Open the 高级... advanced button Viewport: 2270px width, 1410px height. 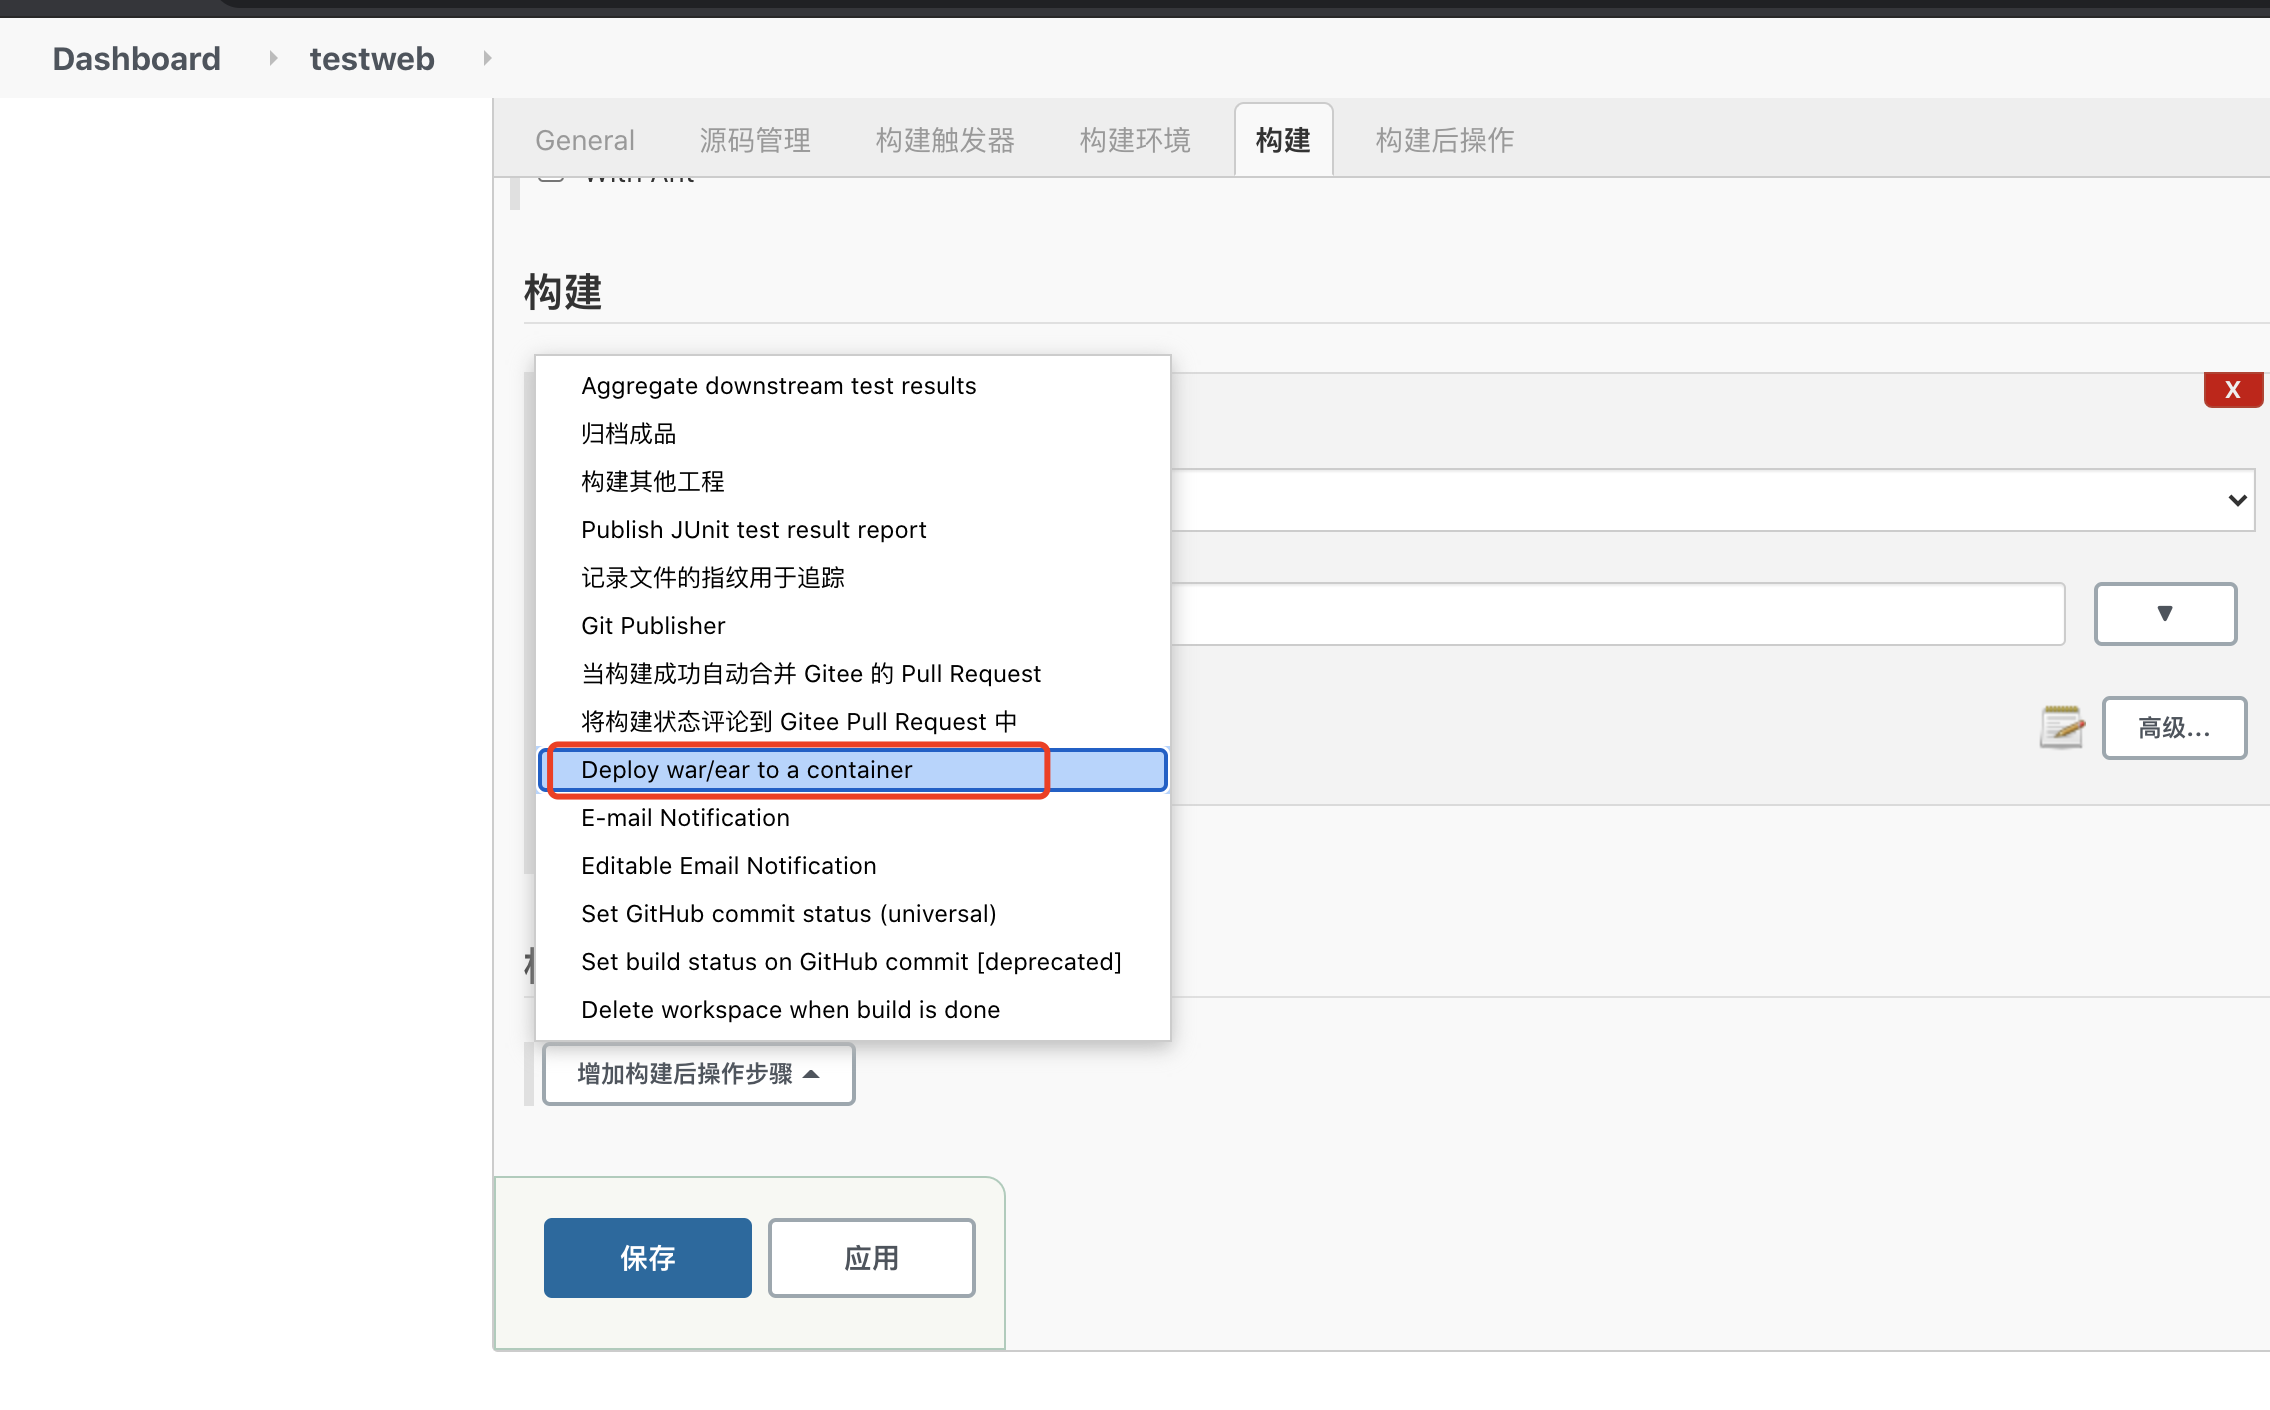[2174, 728]
